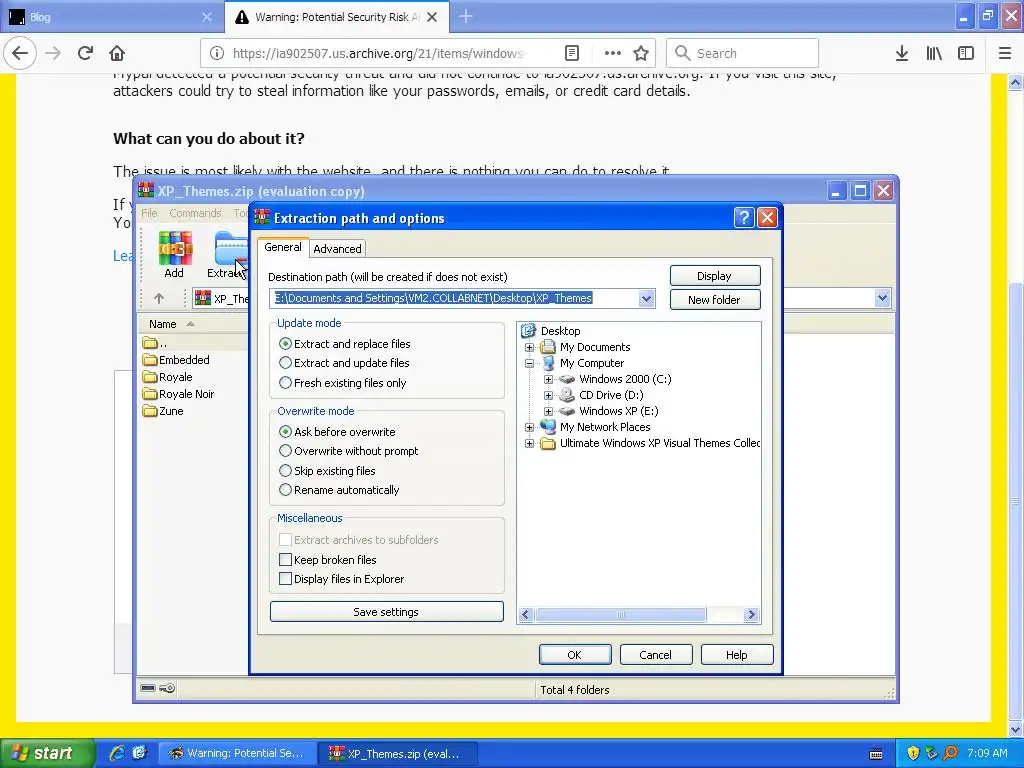1024x768 pixels.
Task: Open the Library icon in the browser toolbar
Action: pyautogui.click(x=934, y=54)
